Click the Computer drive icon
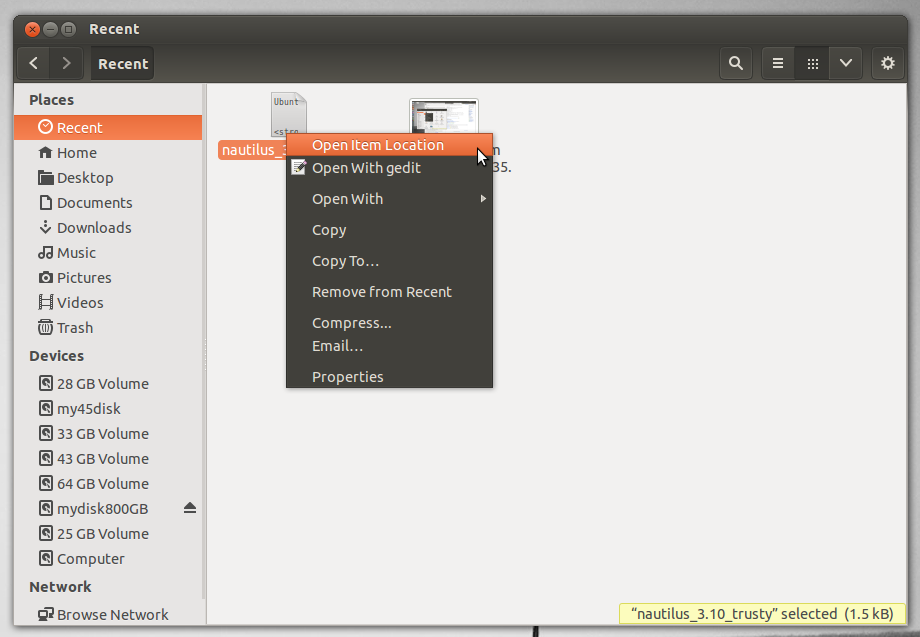 [46, 558]
